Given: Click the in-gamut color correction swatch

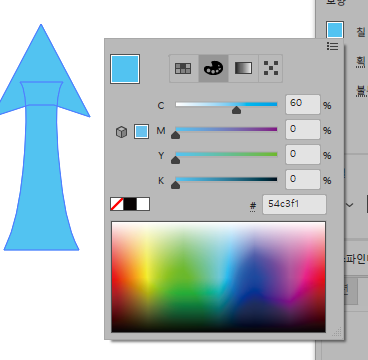Looking at the screenshot, I should pyautogui.click(x=141, y=131).
